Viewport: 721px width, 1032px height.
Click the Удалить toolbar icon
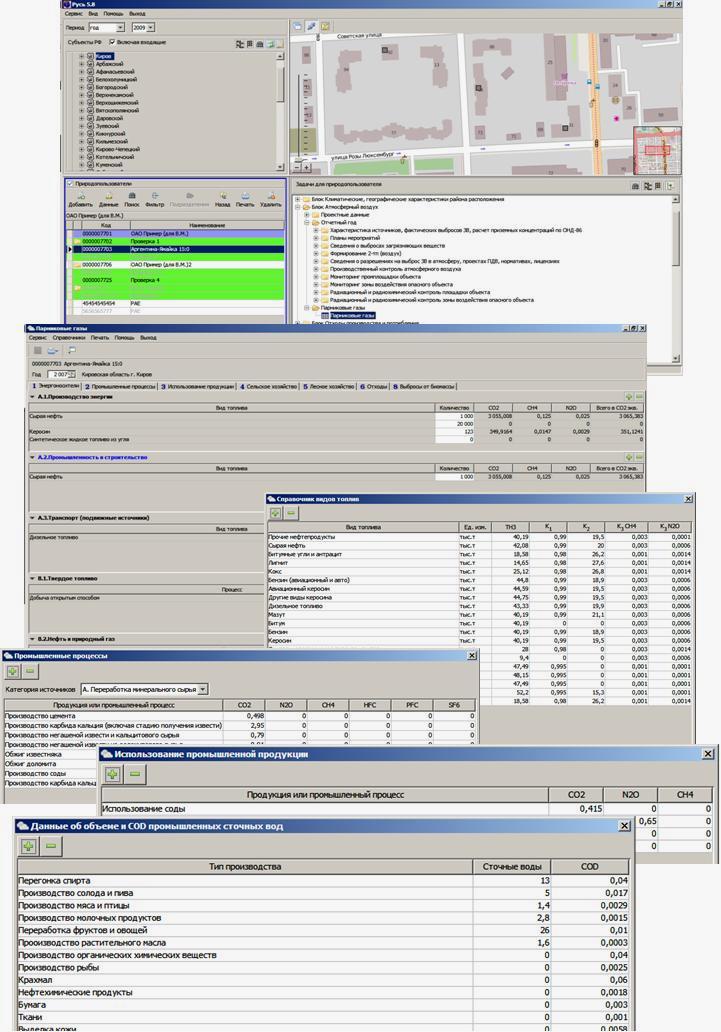point(270,196)
